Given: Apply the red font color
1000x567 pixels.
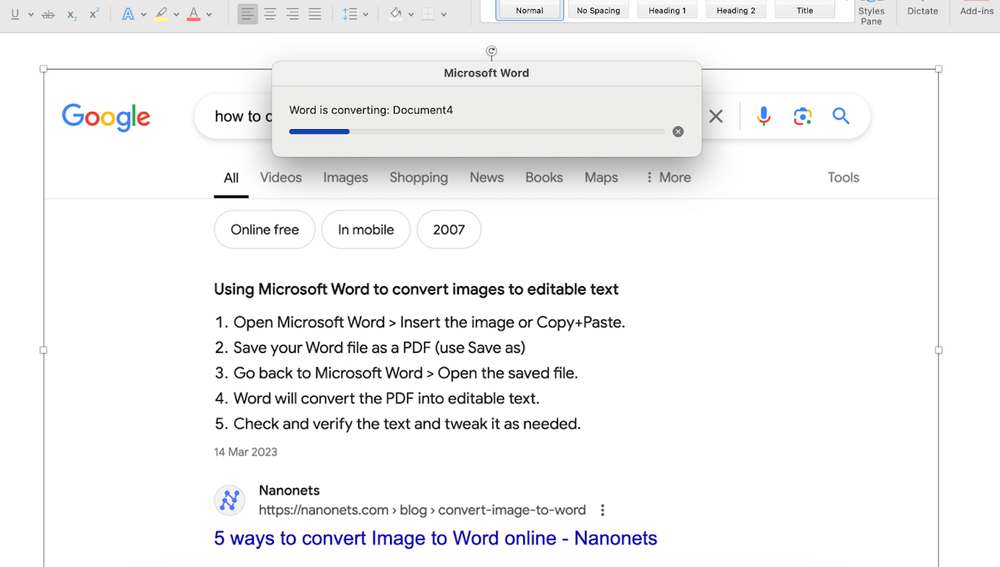Looking at the screenshot, I should coord(194,14).
